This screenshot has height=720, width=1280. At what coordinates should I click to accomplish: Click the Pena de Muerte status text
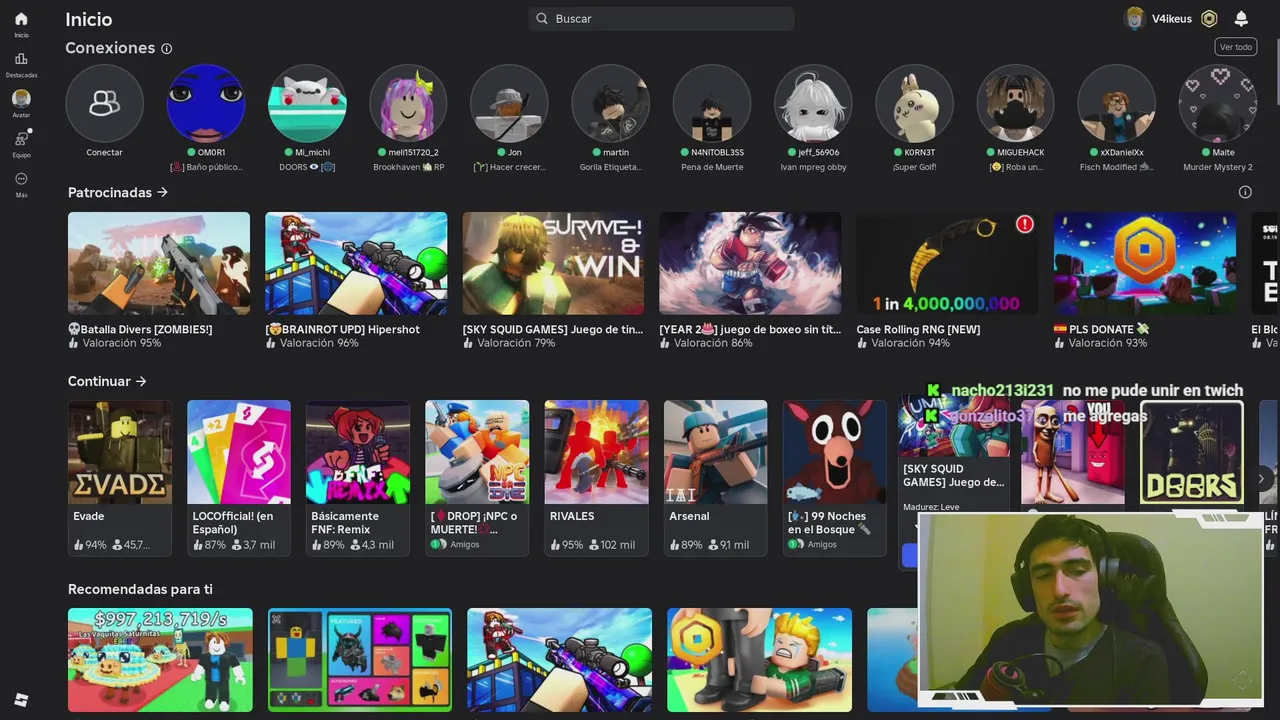pyautogui.click(x=711, y=167)
